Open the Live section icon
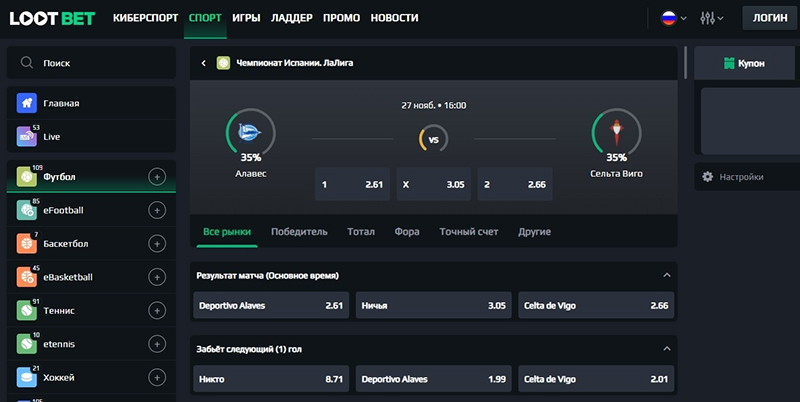This screenshot has width=800, height=402. coord(27,137)
